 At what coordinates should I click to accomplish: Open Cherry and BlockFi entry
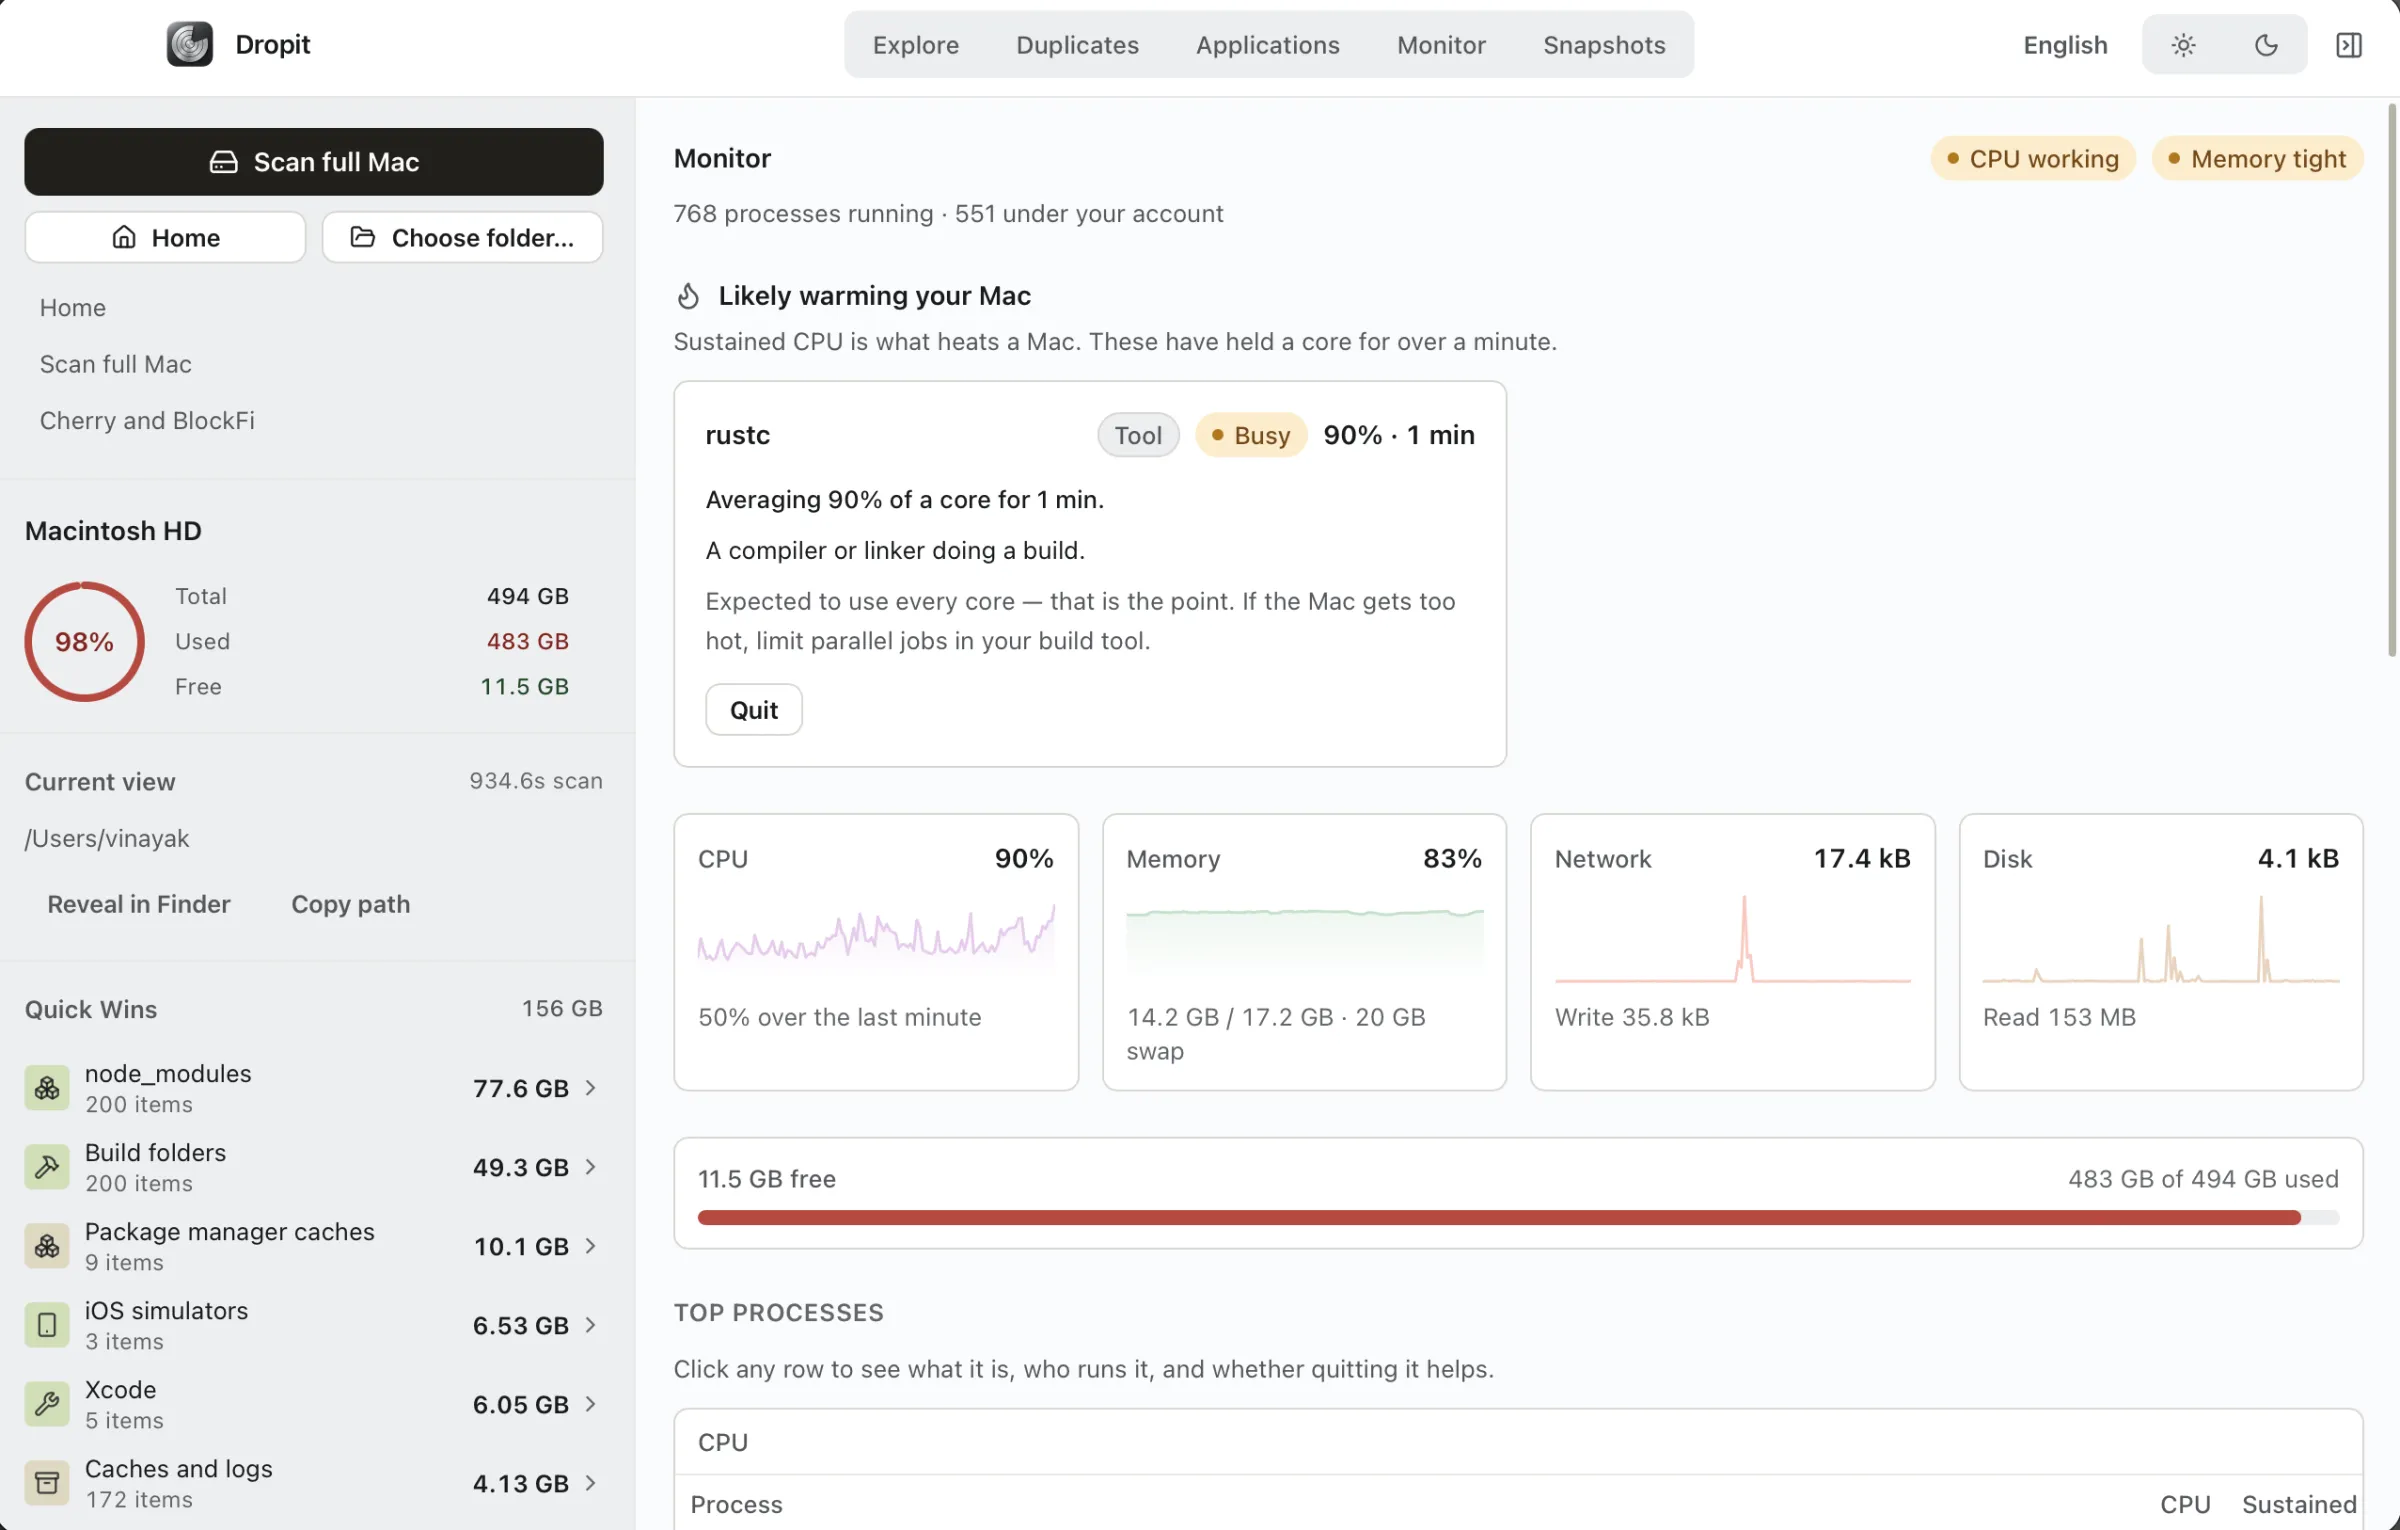[x=147, y=420]
